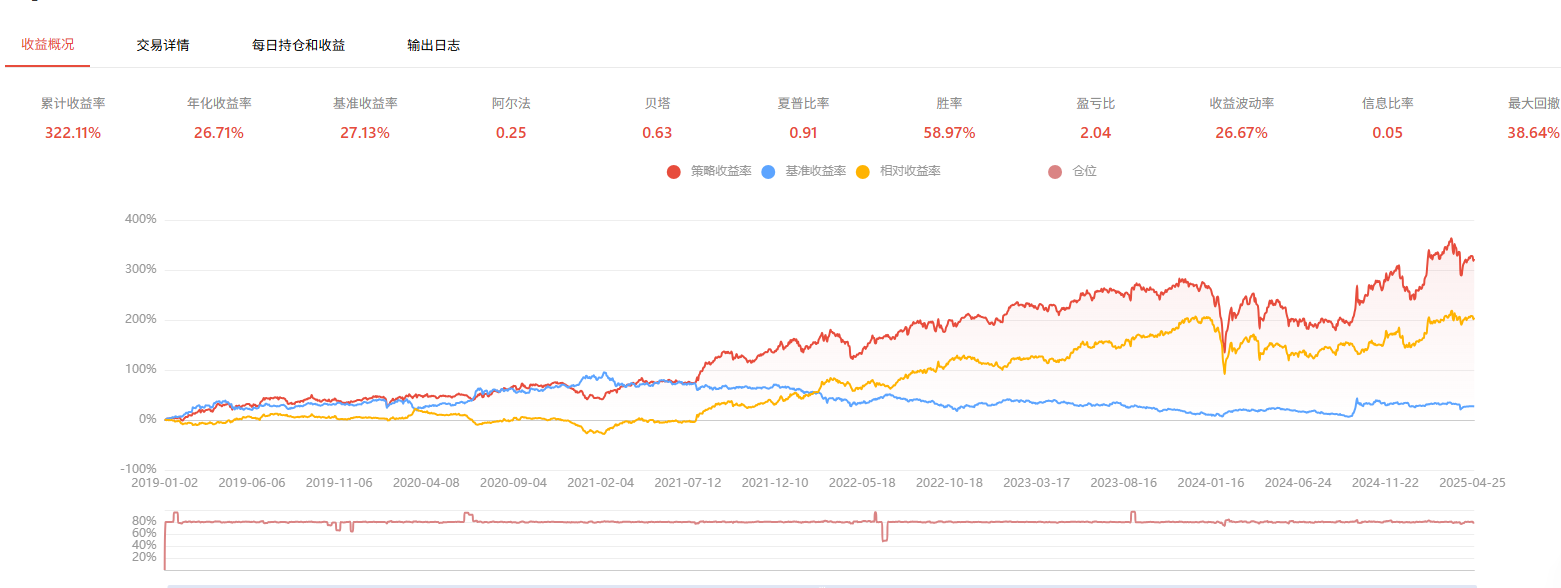Click the 阿尔法 metric value 0.25

[511, 133]
